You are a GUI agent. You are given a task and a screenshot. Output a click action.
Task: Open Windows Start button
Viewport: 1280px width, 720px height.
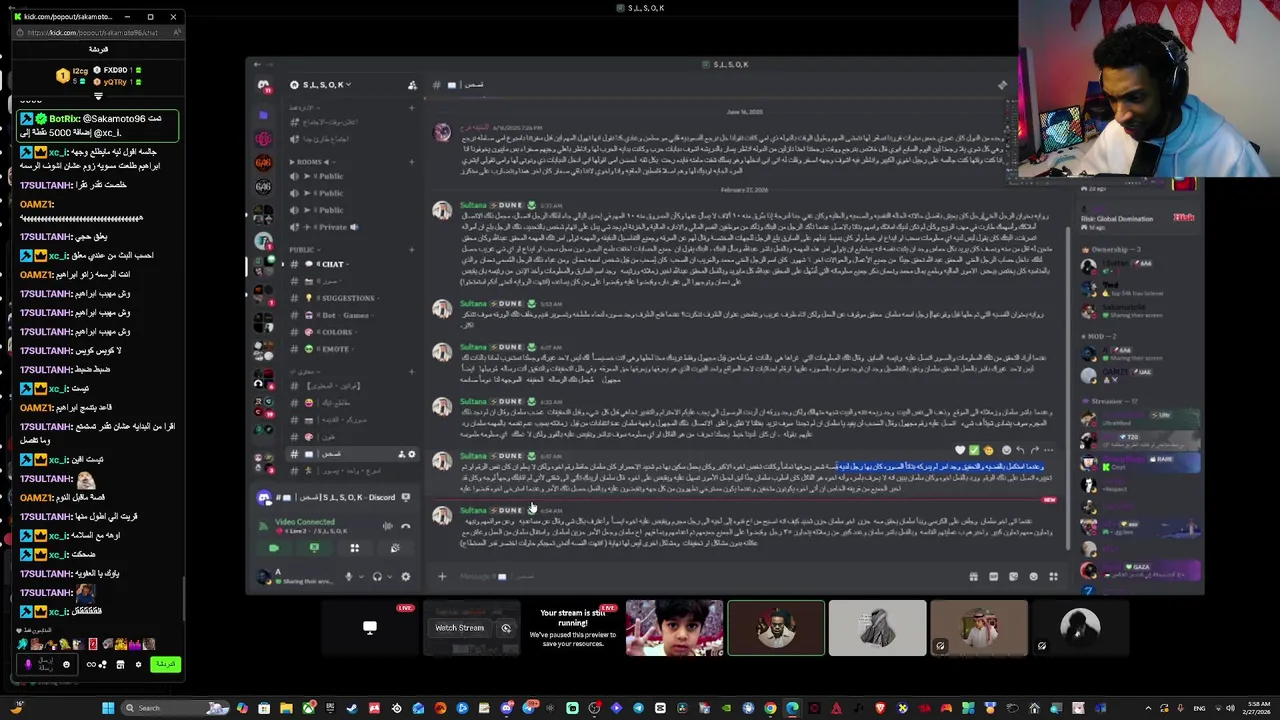pyautogui.click(x=108, y=708)
